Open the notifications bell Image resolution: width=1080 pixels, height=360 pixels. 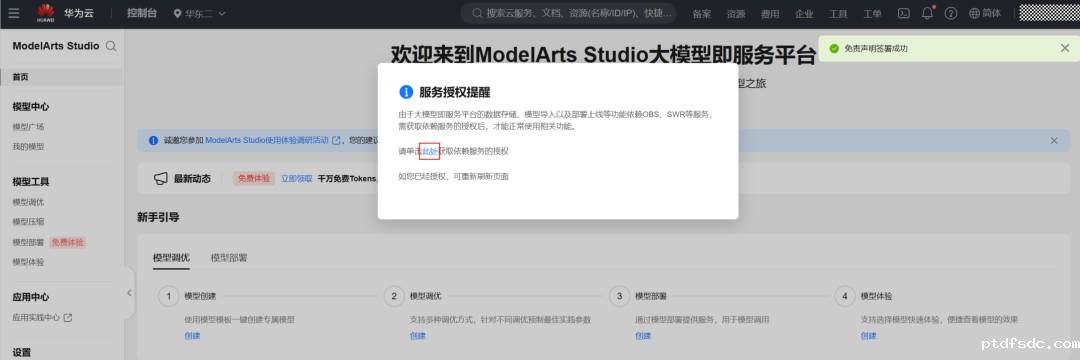[x=928, y=13]
